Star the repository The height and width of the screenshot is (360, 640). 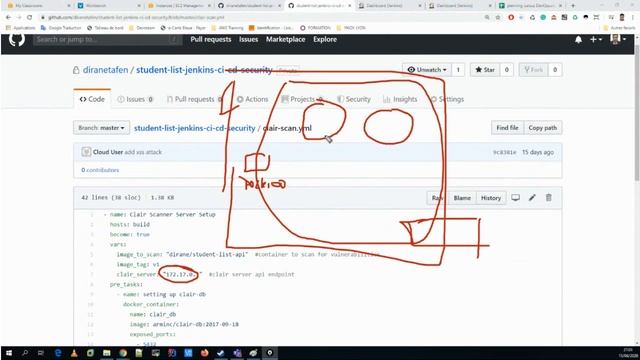point(485,70)
